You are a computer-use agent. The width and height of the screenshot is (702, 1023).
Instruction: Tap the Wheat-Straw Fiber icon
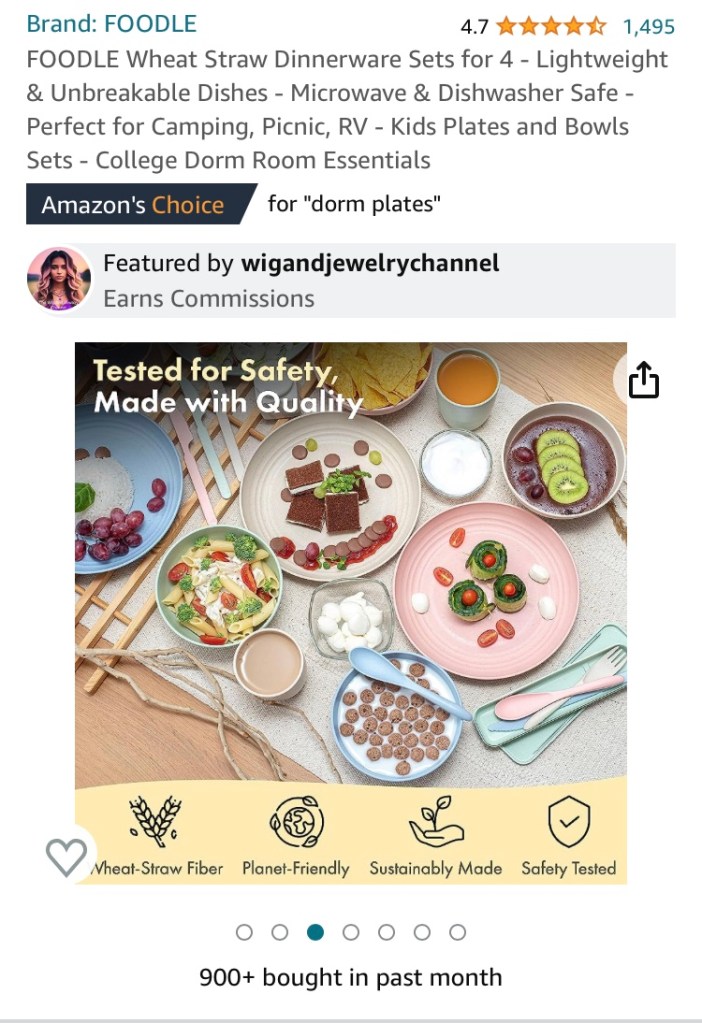pyautogui.click(x=154, y=821)
